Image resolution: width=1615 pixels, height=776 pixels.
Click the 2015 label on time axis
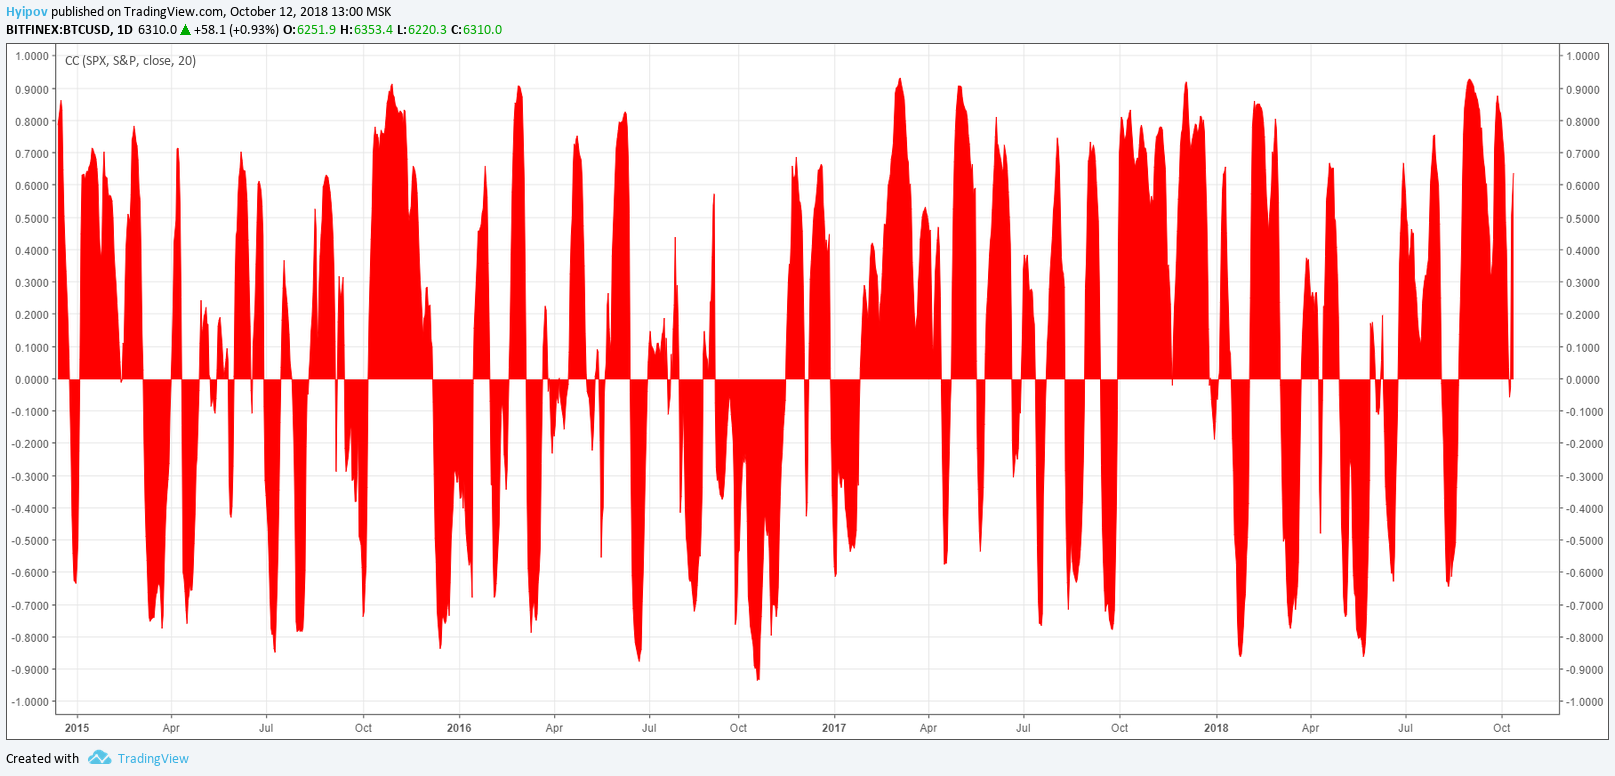[77, 728]
